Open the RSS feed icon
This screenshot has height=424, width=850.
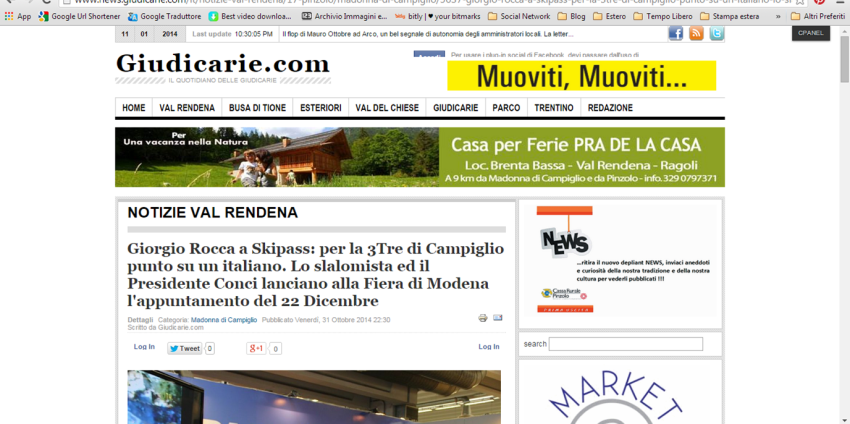[x=696, y=34]
